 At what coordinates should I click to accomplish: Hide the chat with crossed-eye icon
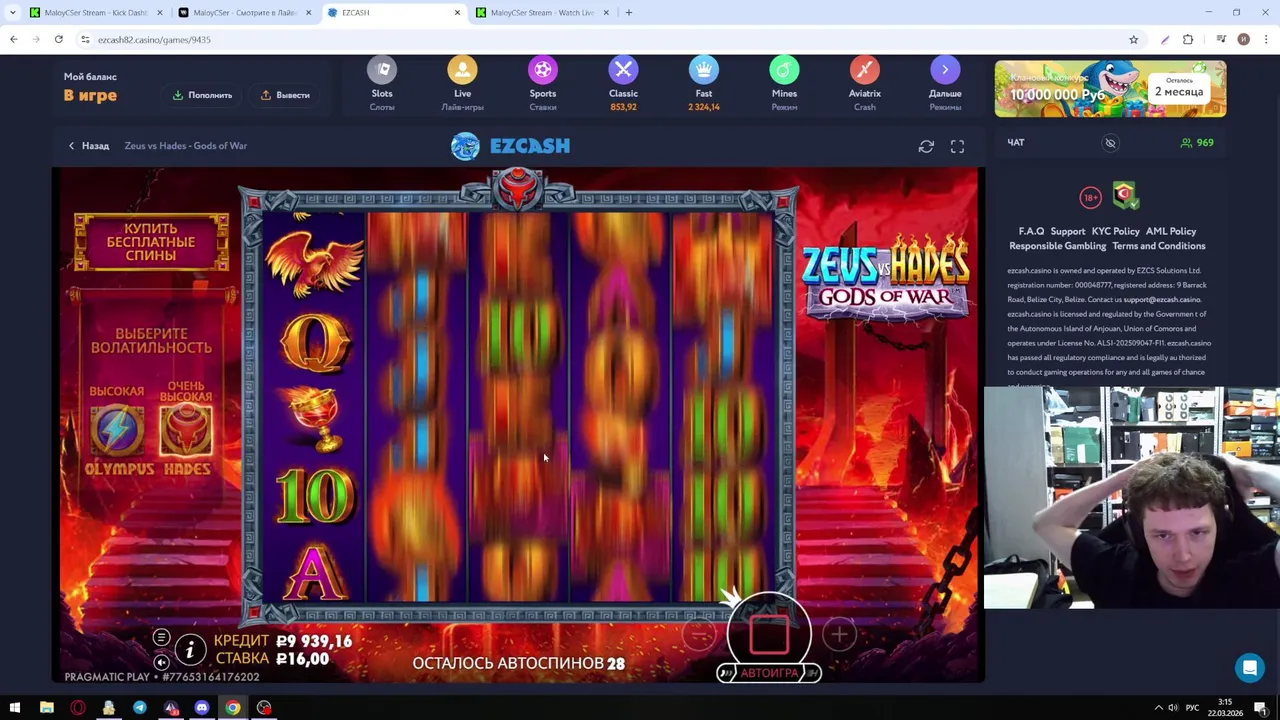pos(1110,143)
